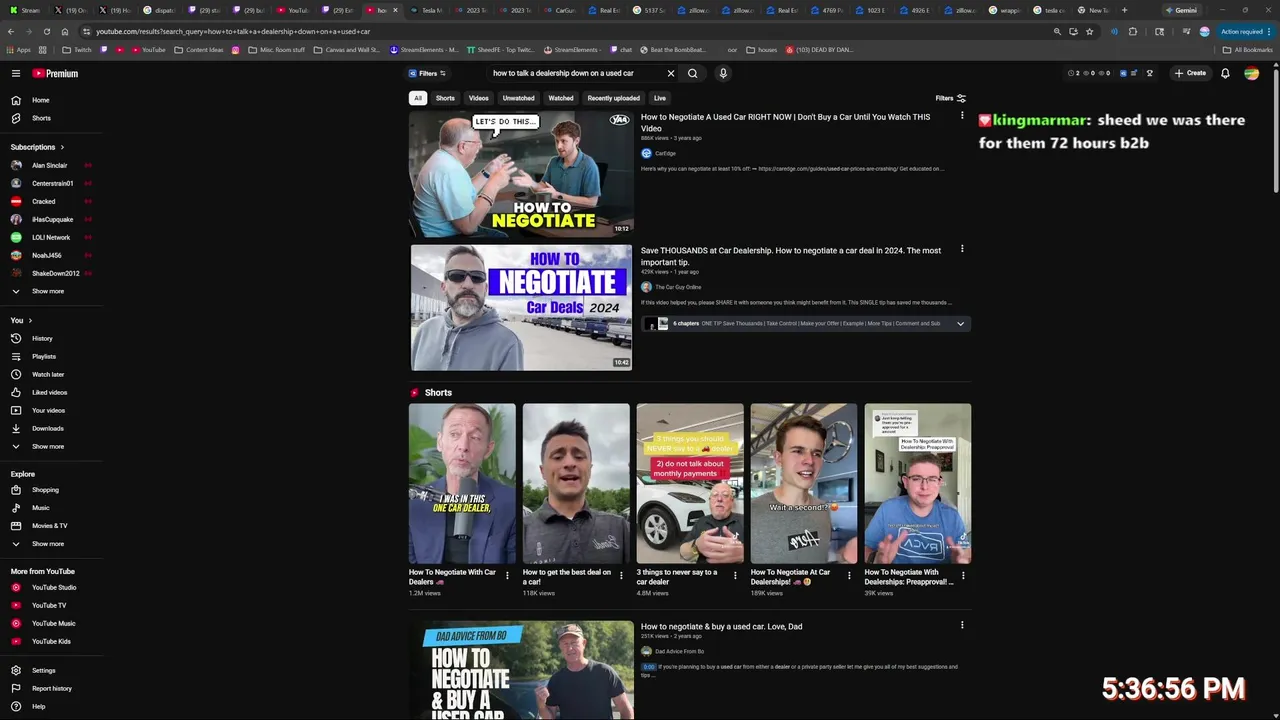Open 'How To Negotiate With Car Dealers' Short
This screenshot has width=1280, height=720.
[462, 484]
